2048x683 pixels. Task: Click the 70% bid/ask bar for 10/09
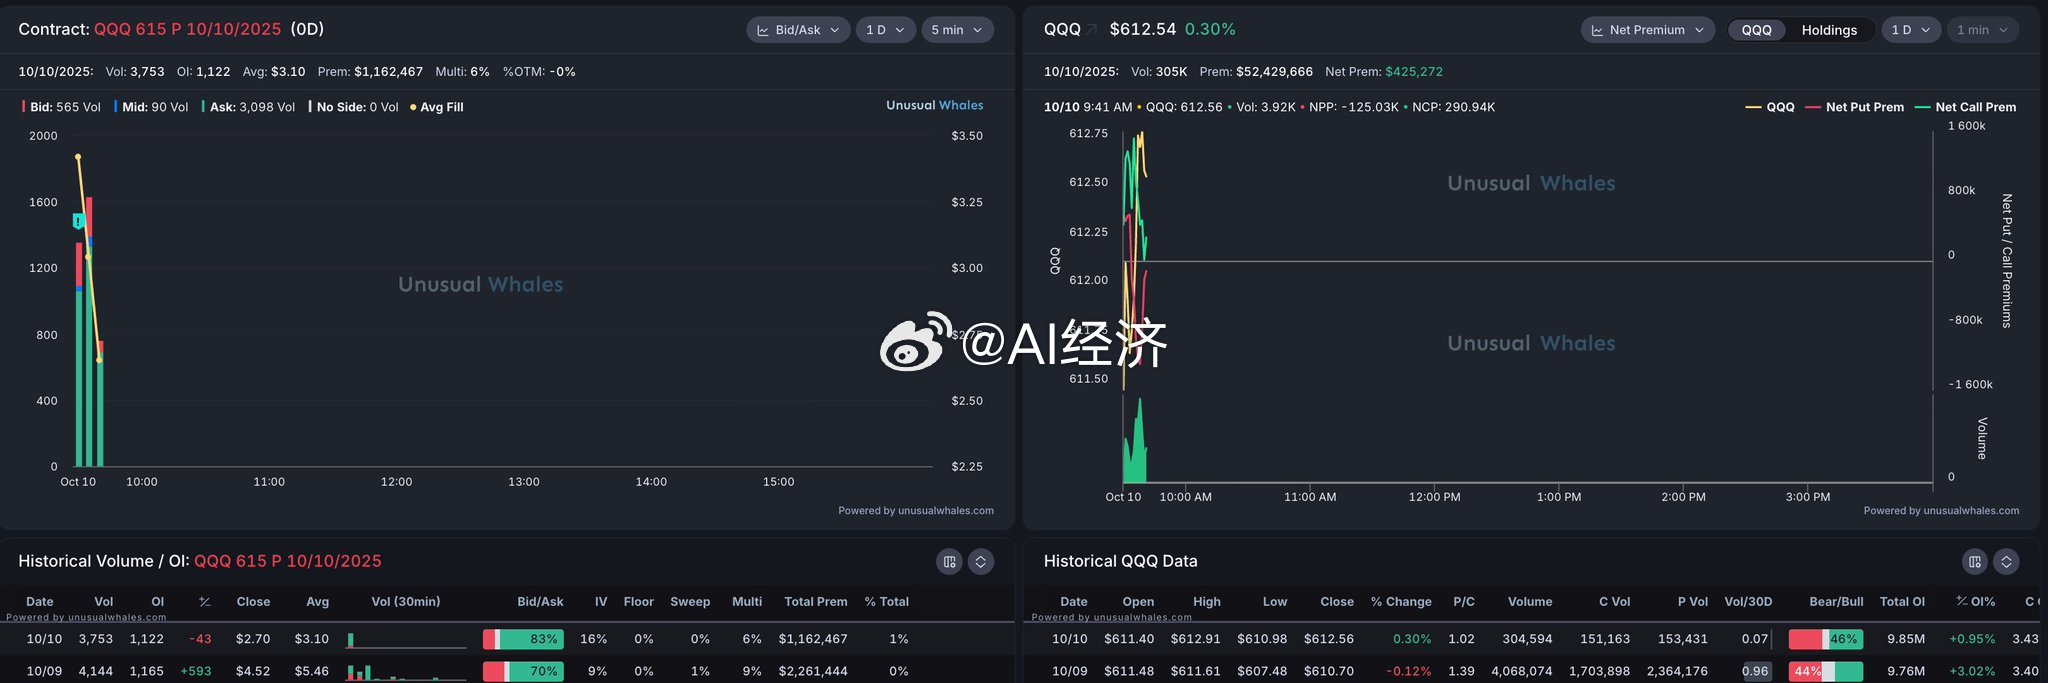(x=523, y=671)
